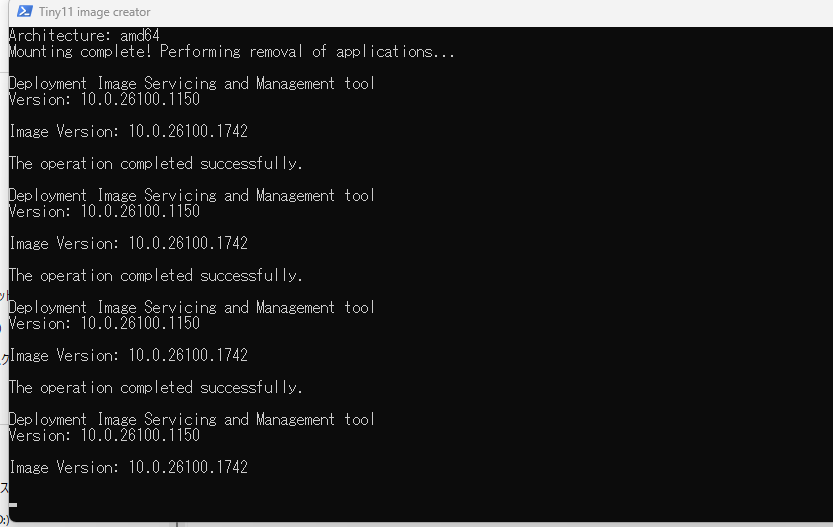
Task: Click the PowerShell icon in the title bar
Action: 24,12
